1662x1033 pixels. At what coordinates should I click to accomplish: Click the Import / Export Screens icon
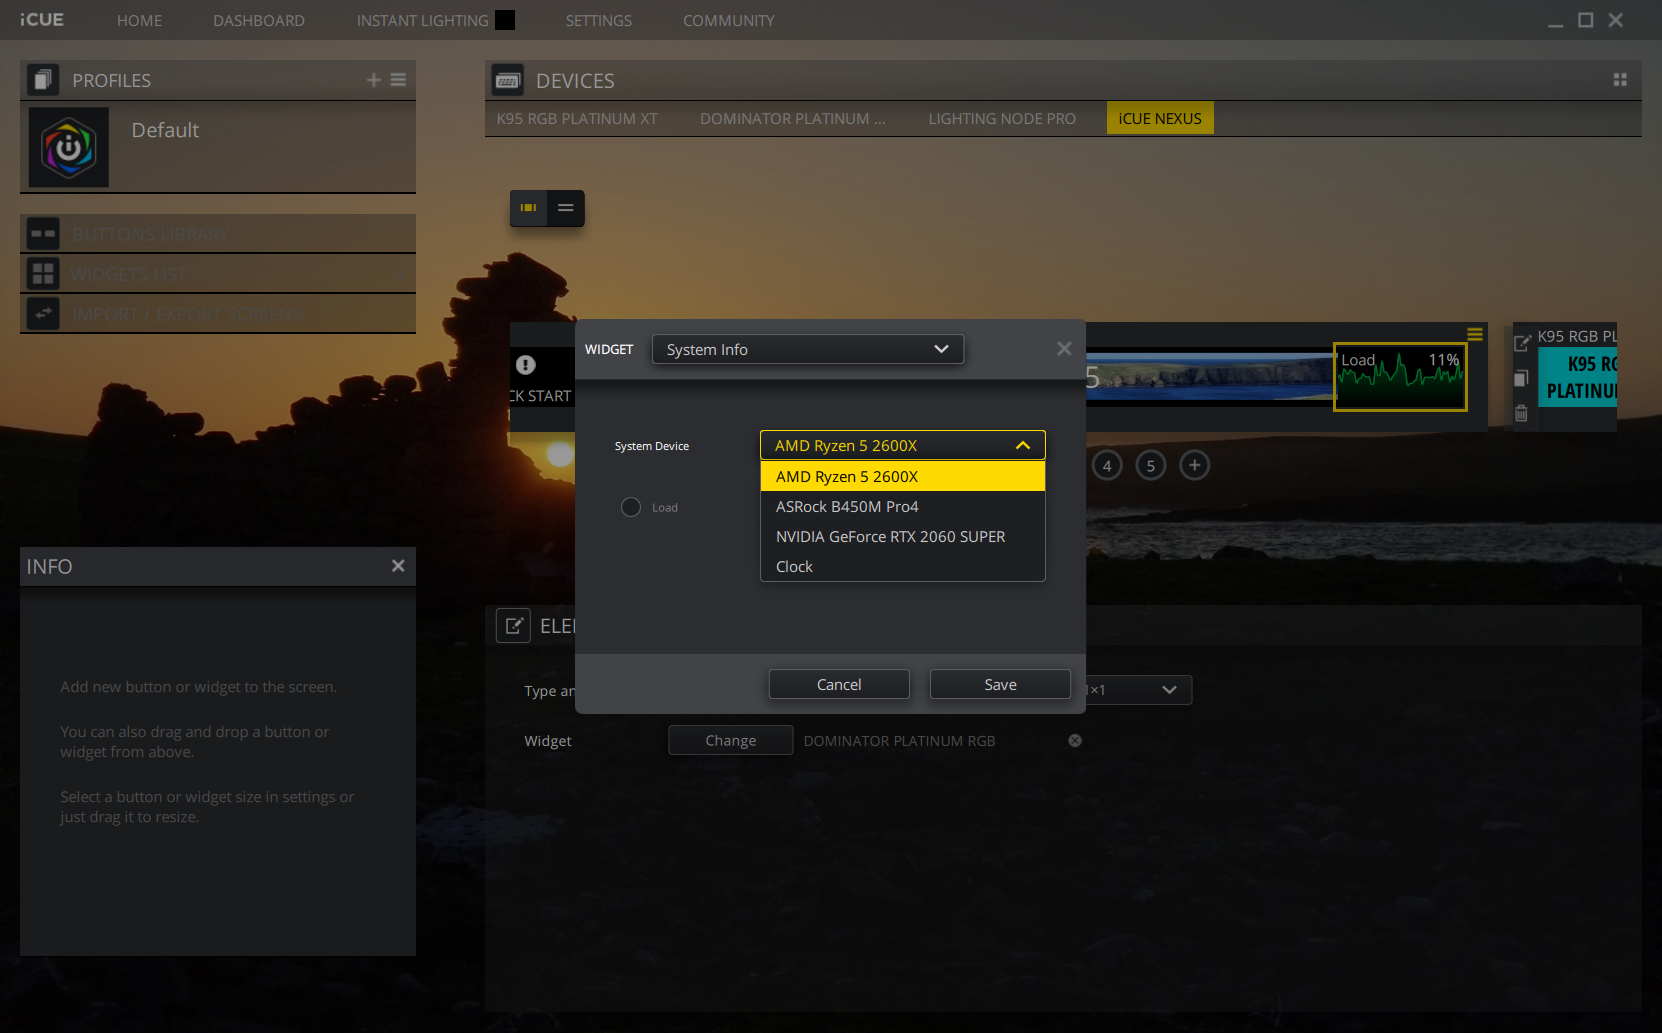tap(43, 314)
